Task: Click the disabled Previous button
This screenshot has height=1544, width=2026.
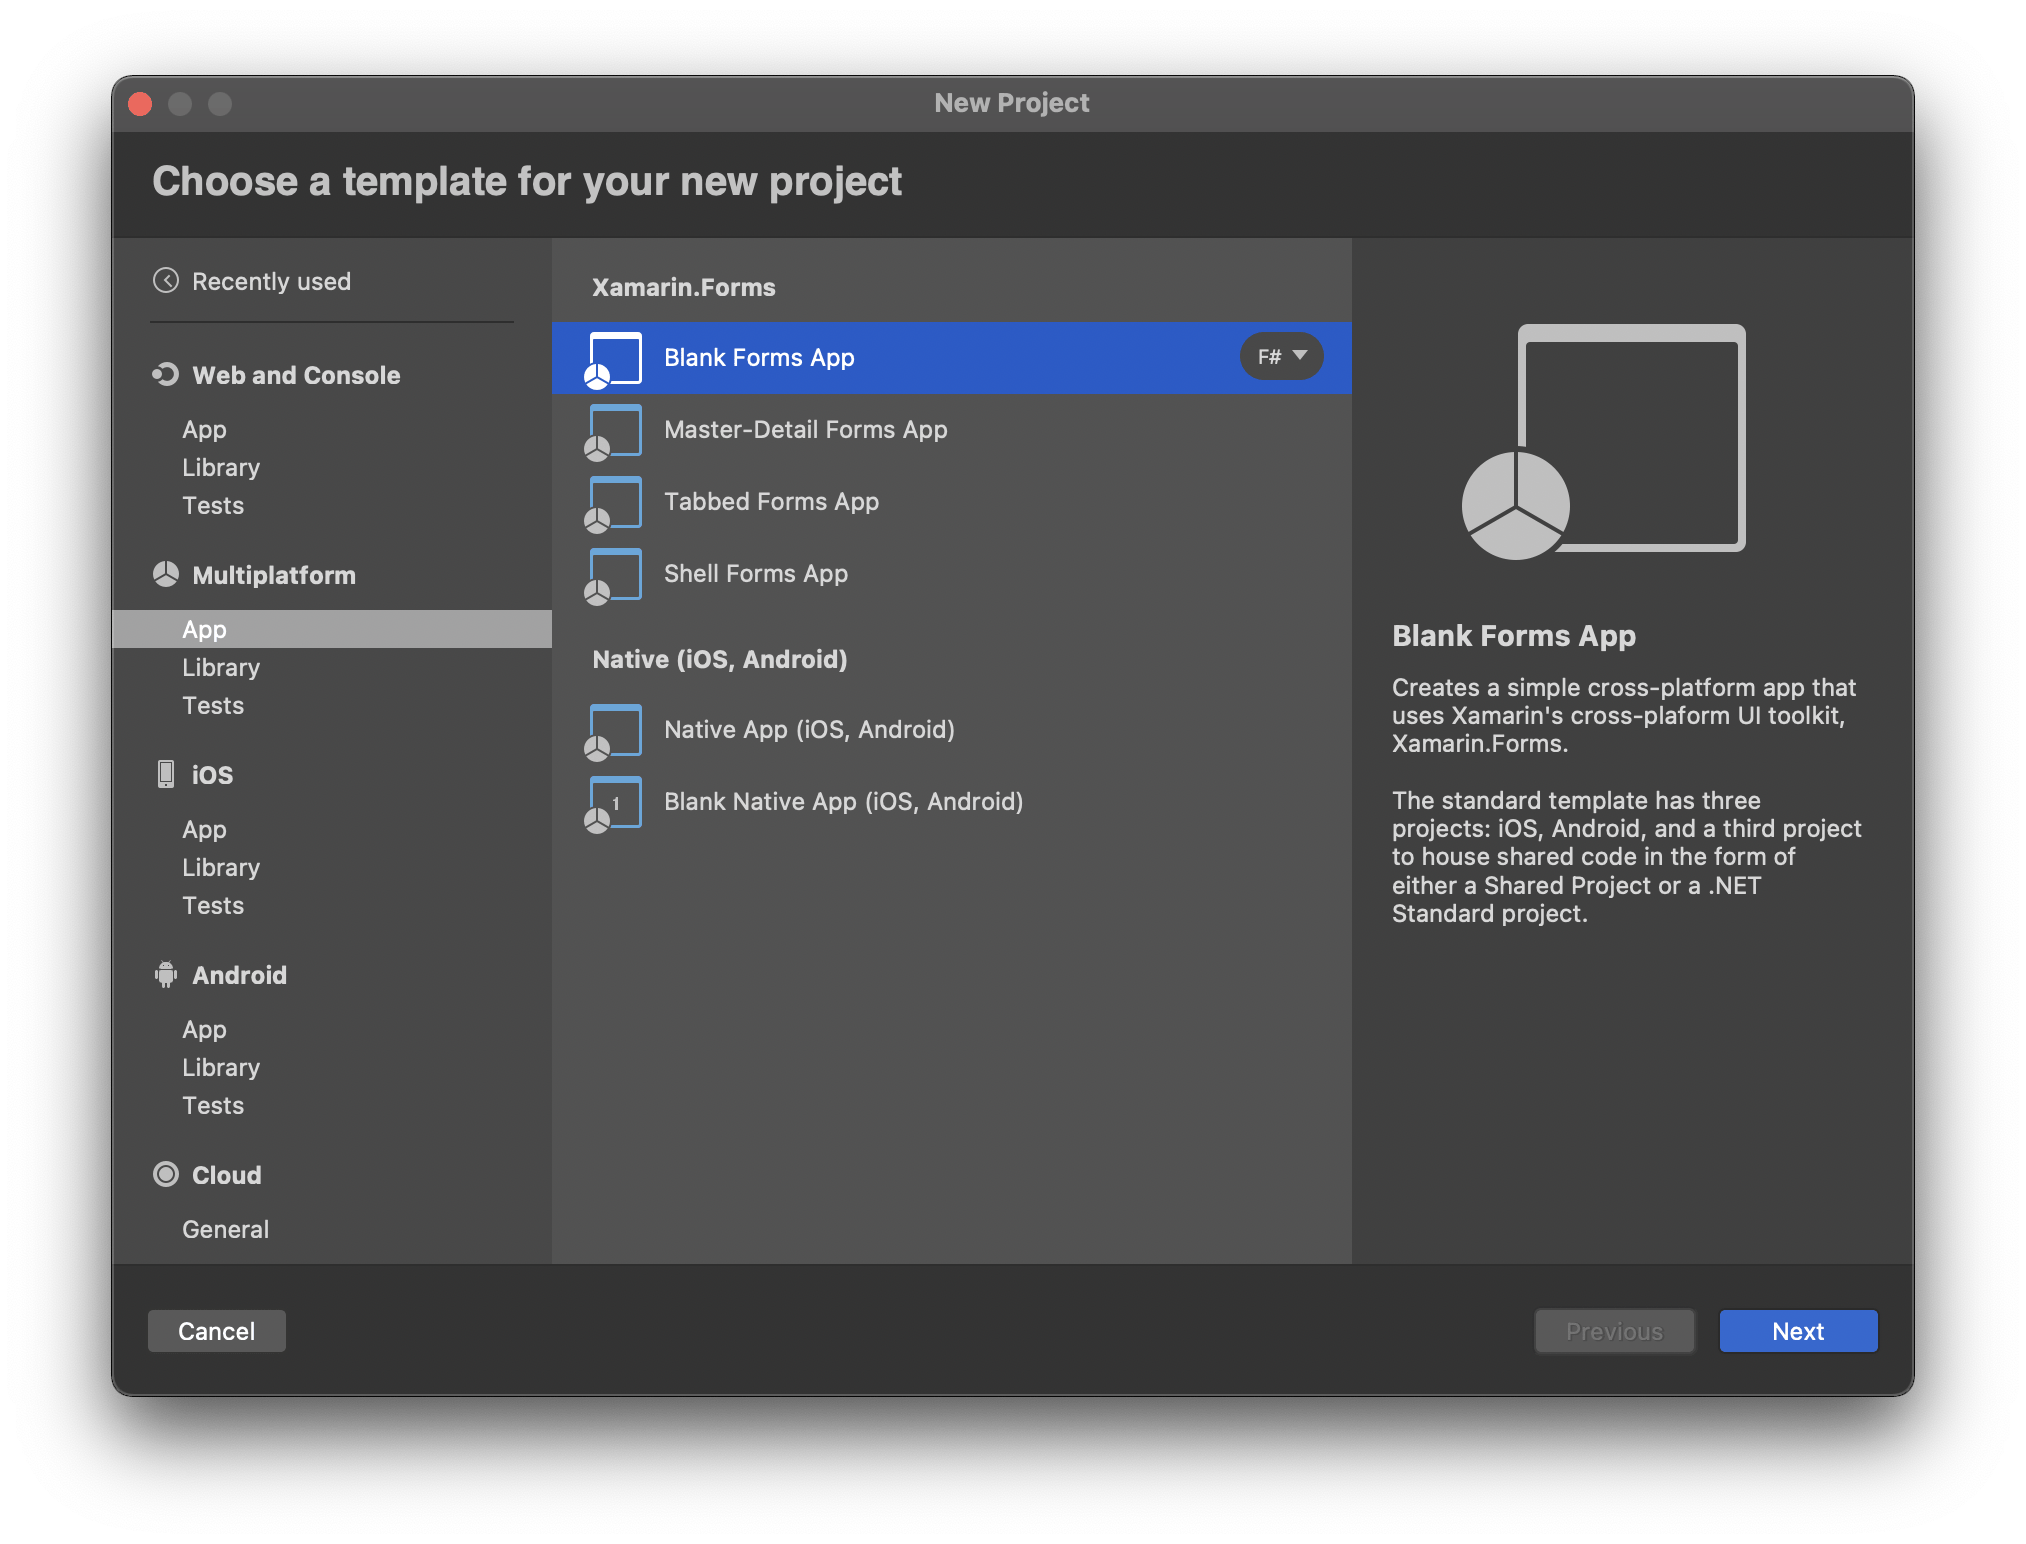Action: [x=1614, y=1332]
